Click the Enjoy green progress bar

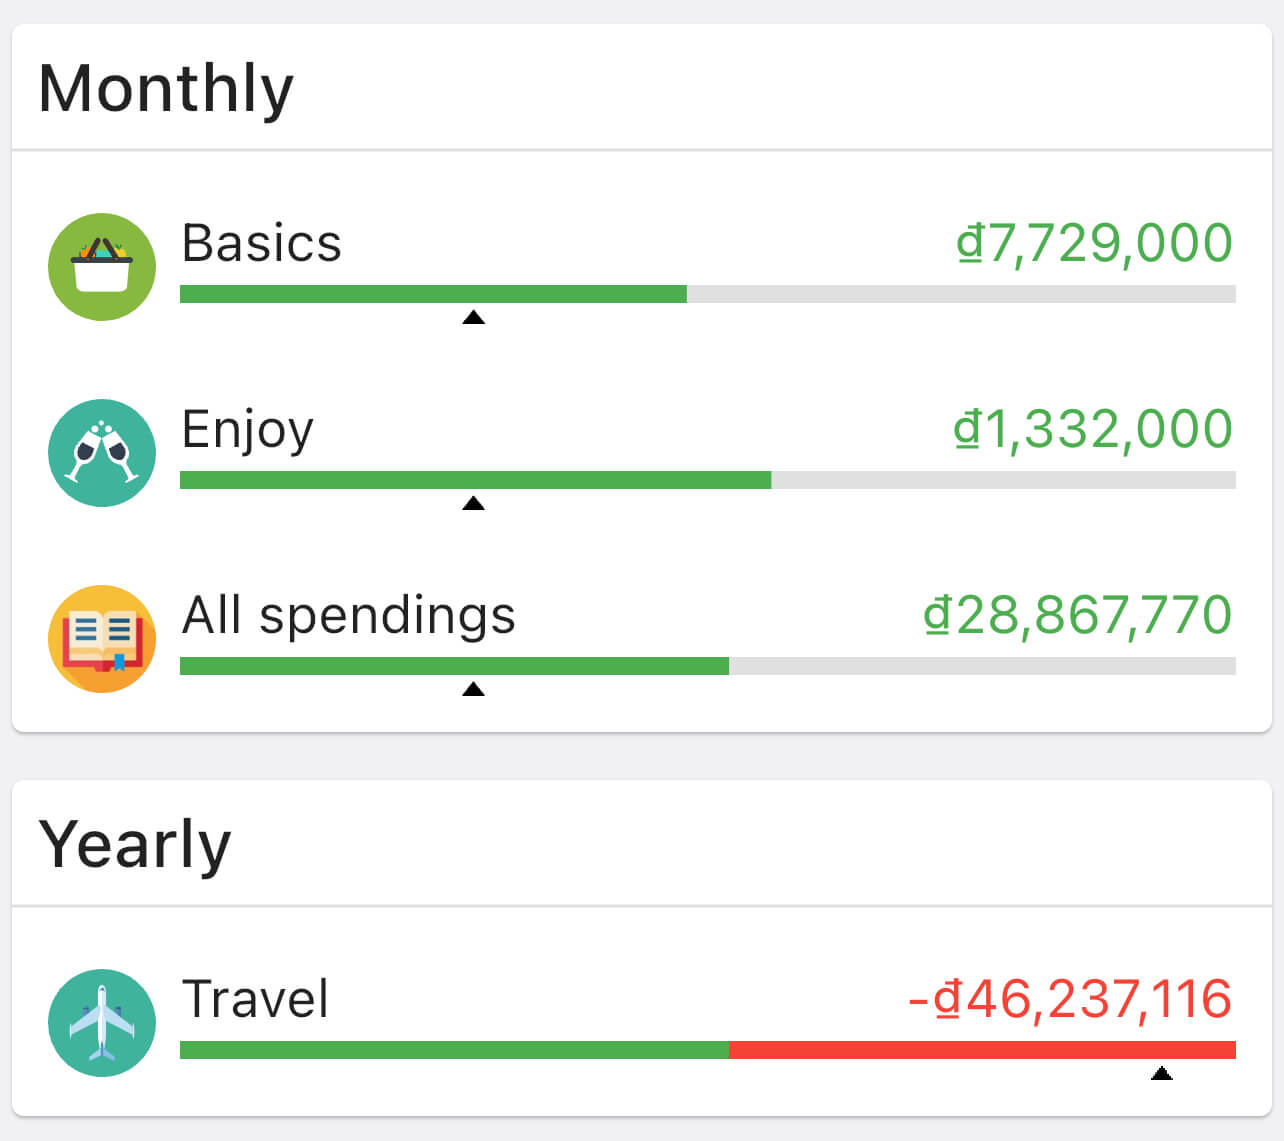475,480
